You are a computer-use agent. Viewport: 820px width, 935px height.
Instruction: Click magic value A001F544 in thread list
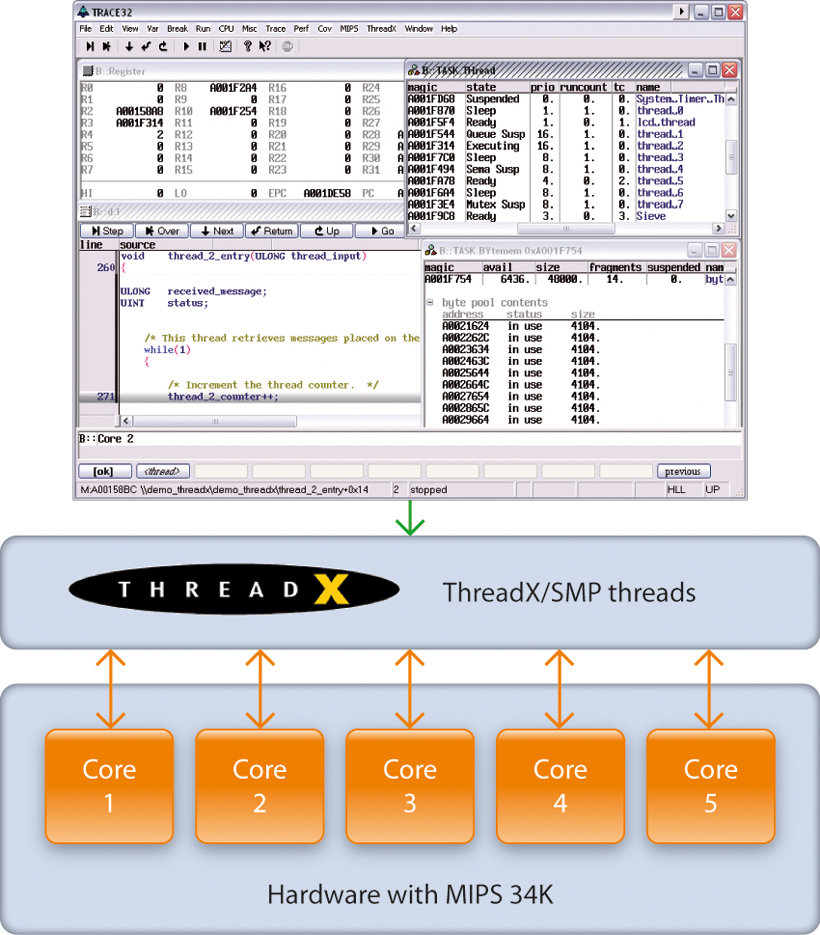click(431, 134)
